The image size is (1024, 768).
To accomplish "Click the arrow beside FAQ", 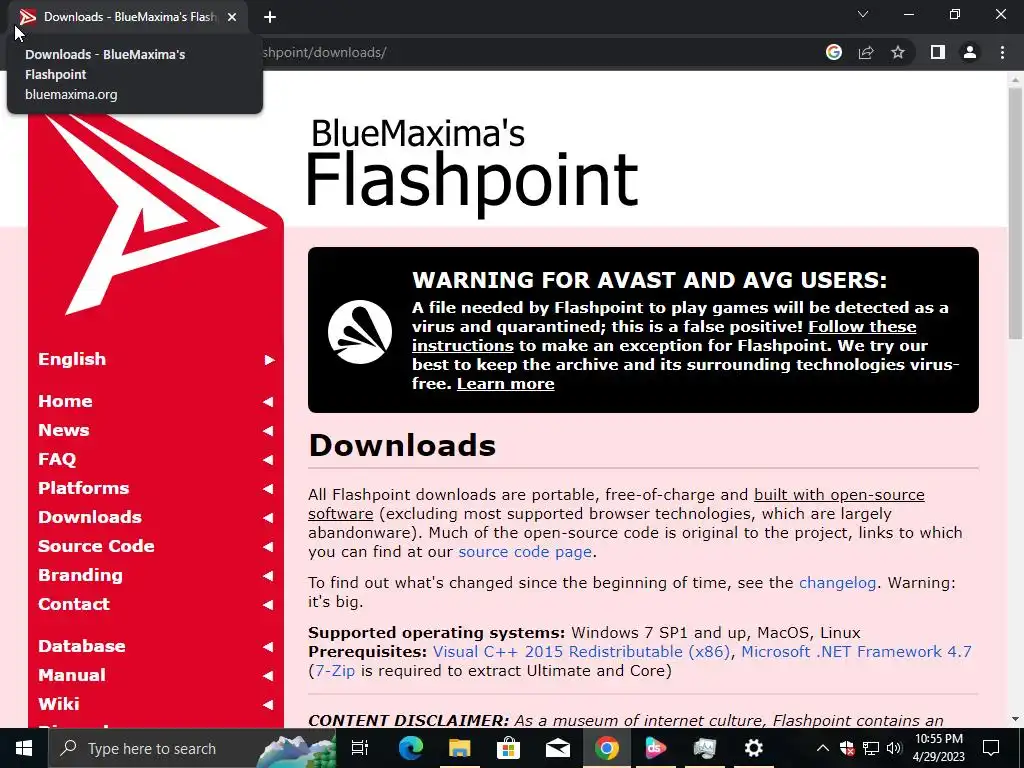I will (x=268, y=460).
